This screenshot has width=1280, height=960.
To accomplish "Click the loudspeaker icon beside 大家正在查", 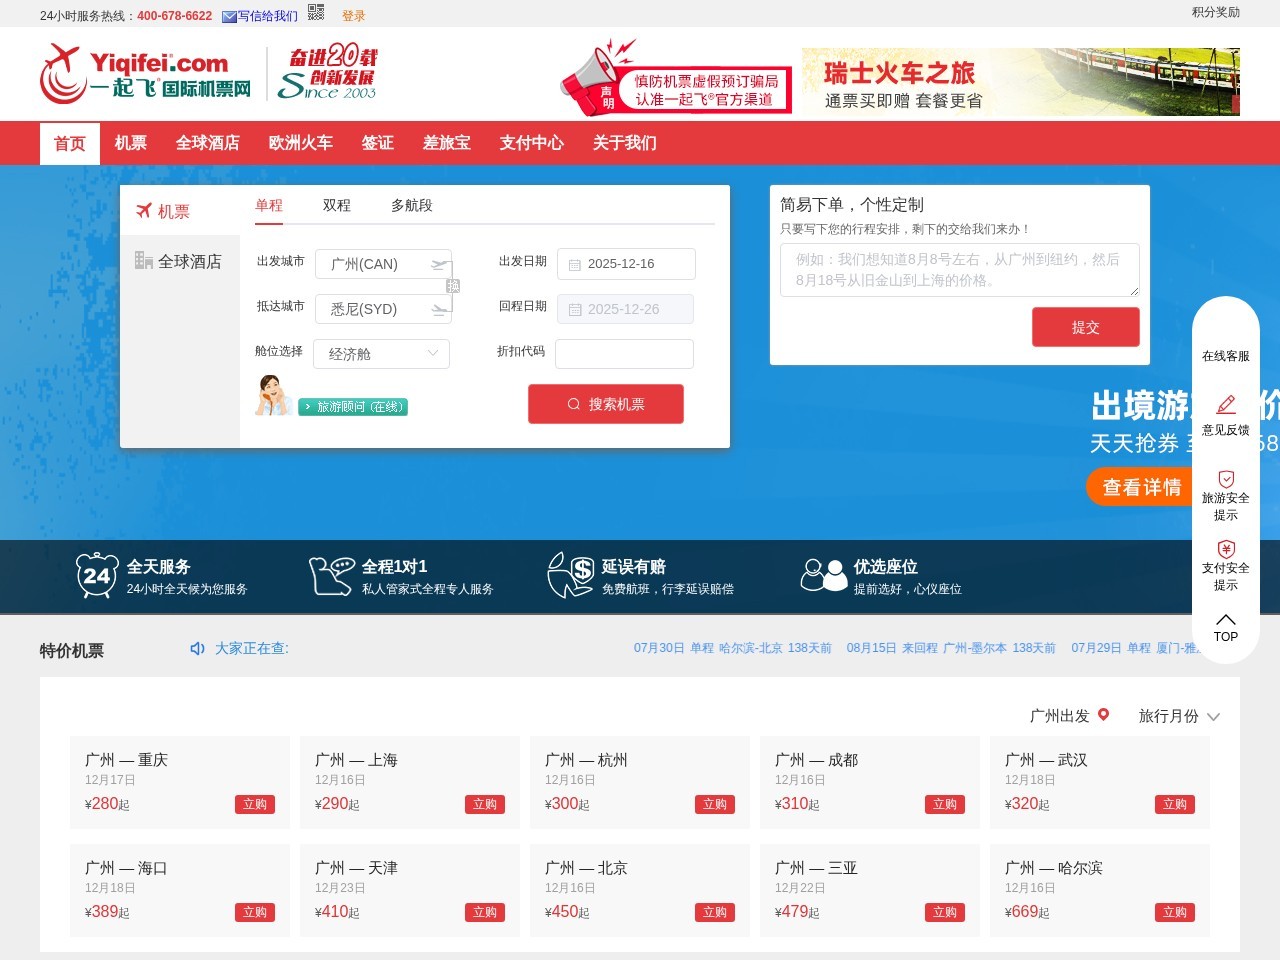I will (197, 648).
